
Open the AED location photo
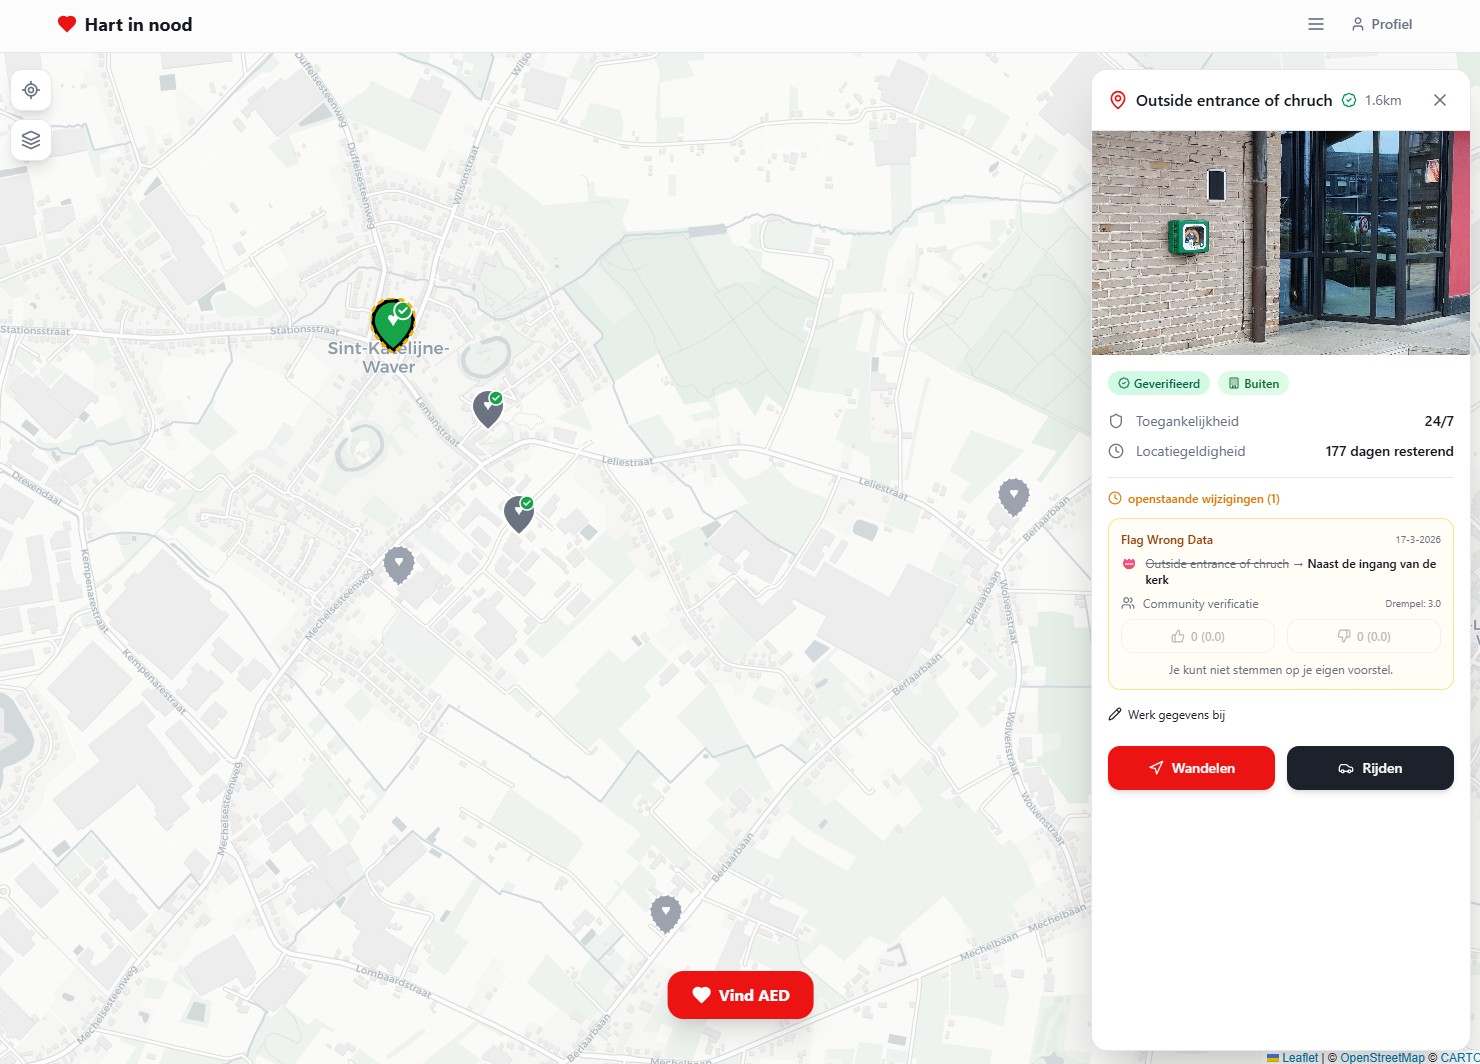tap(1280, 243)
